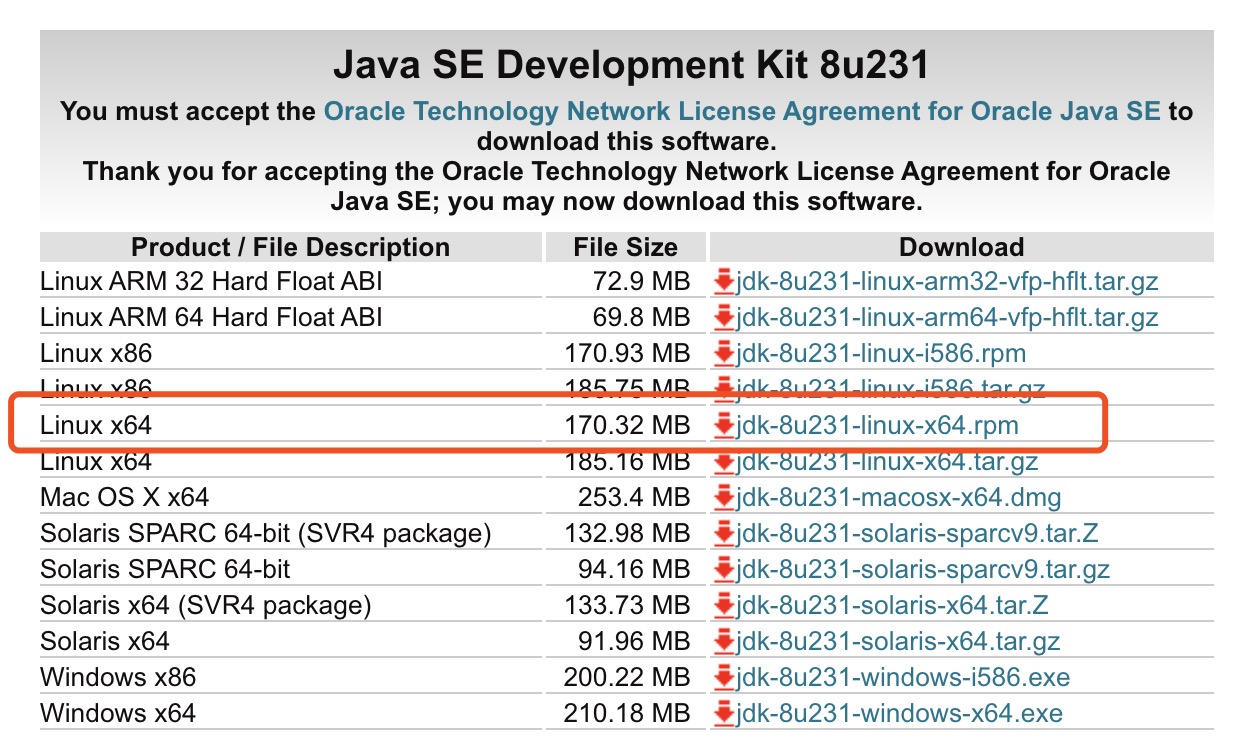This screenshot has width=1242, height=754.
Task: Download jdk-8u231-macosx-x64.dmg
Action: coord(898,498)
